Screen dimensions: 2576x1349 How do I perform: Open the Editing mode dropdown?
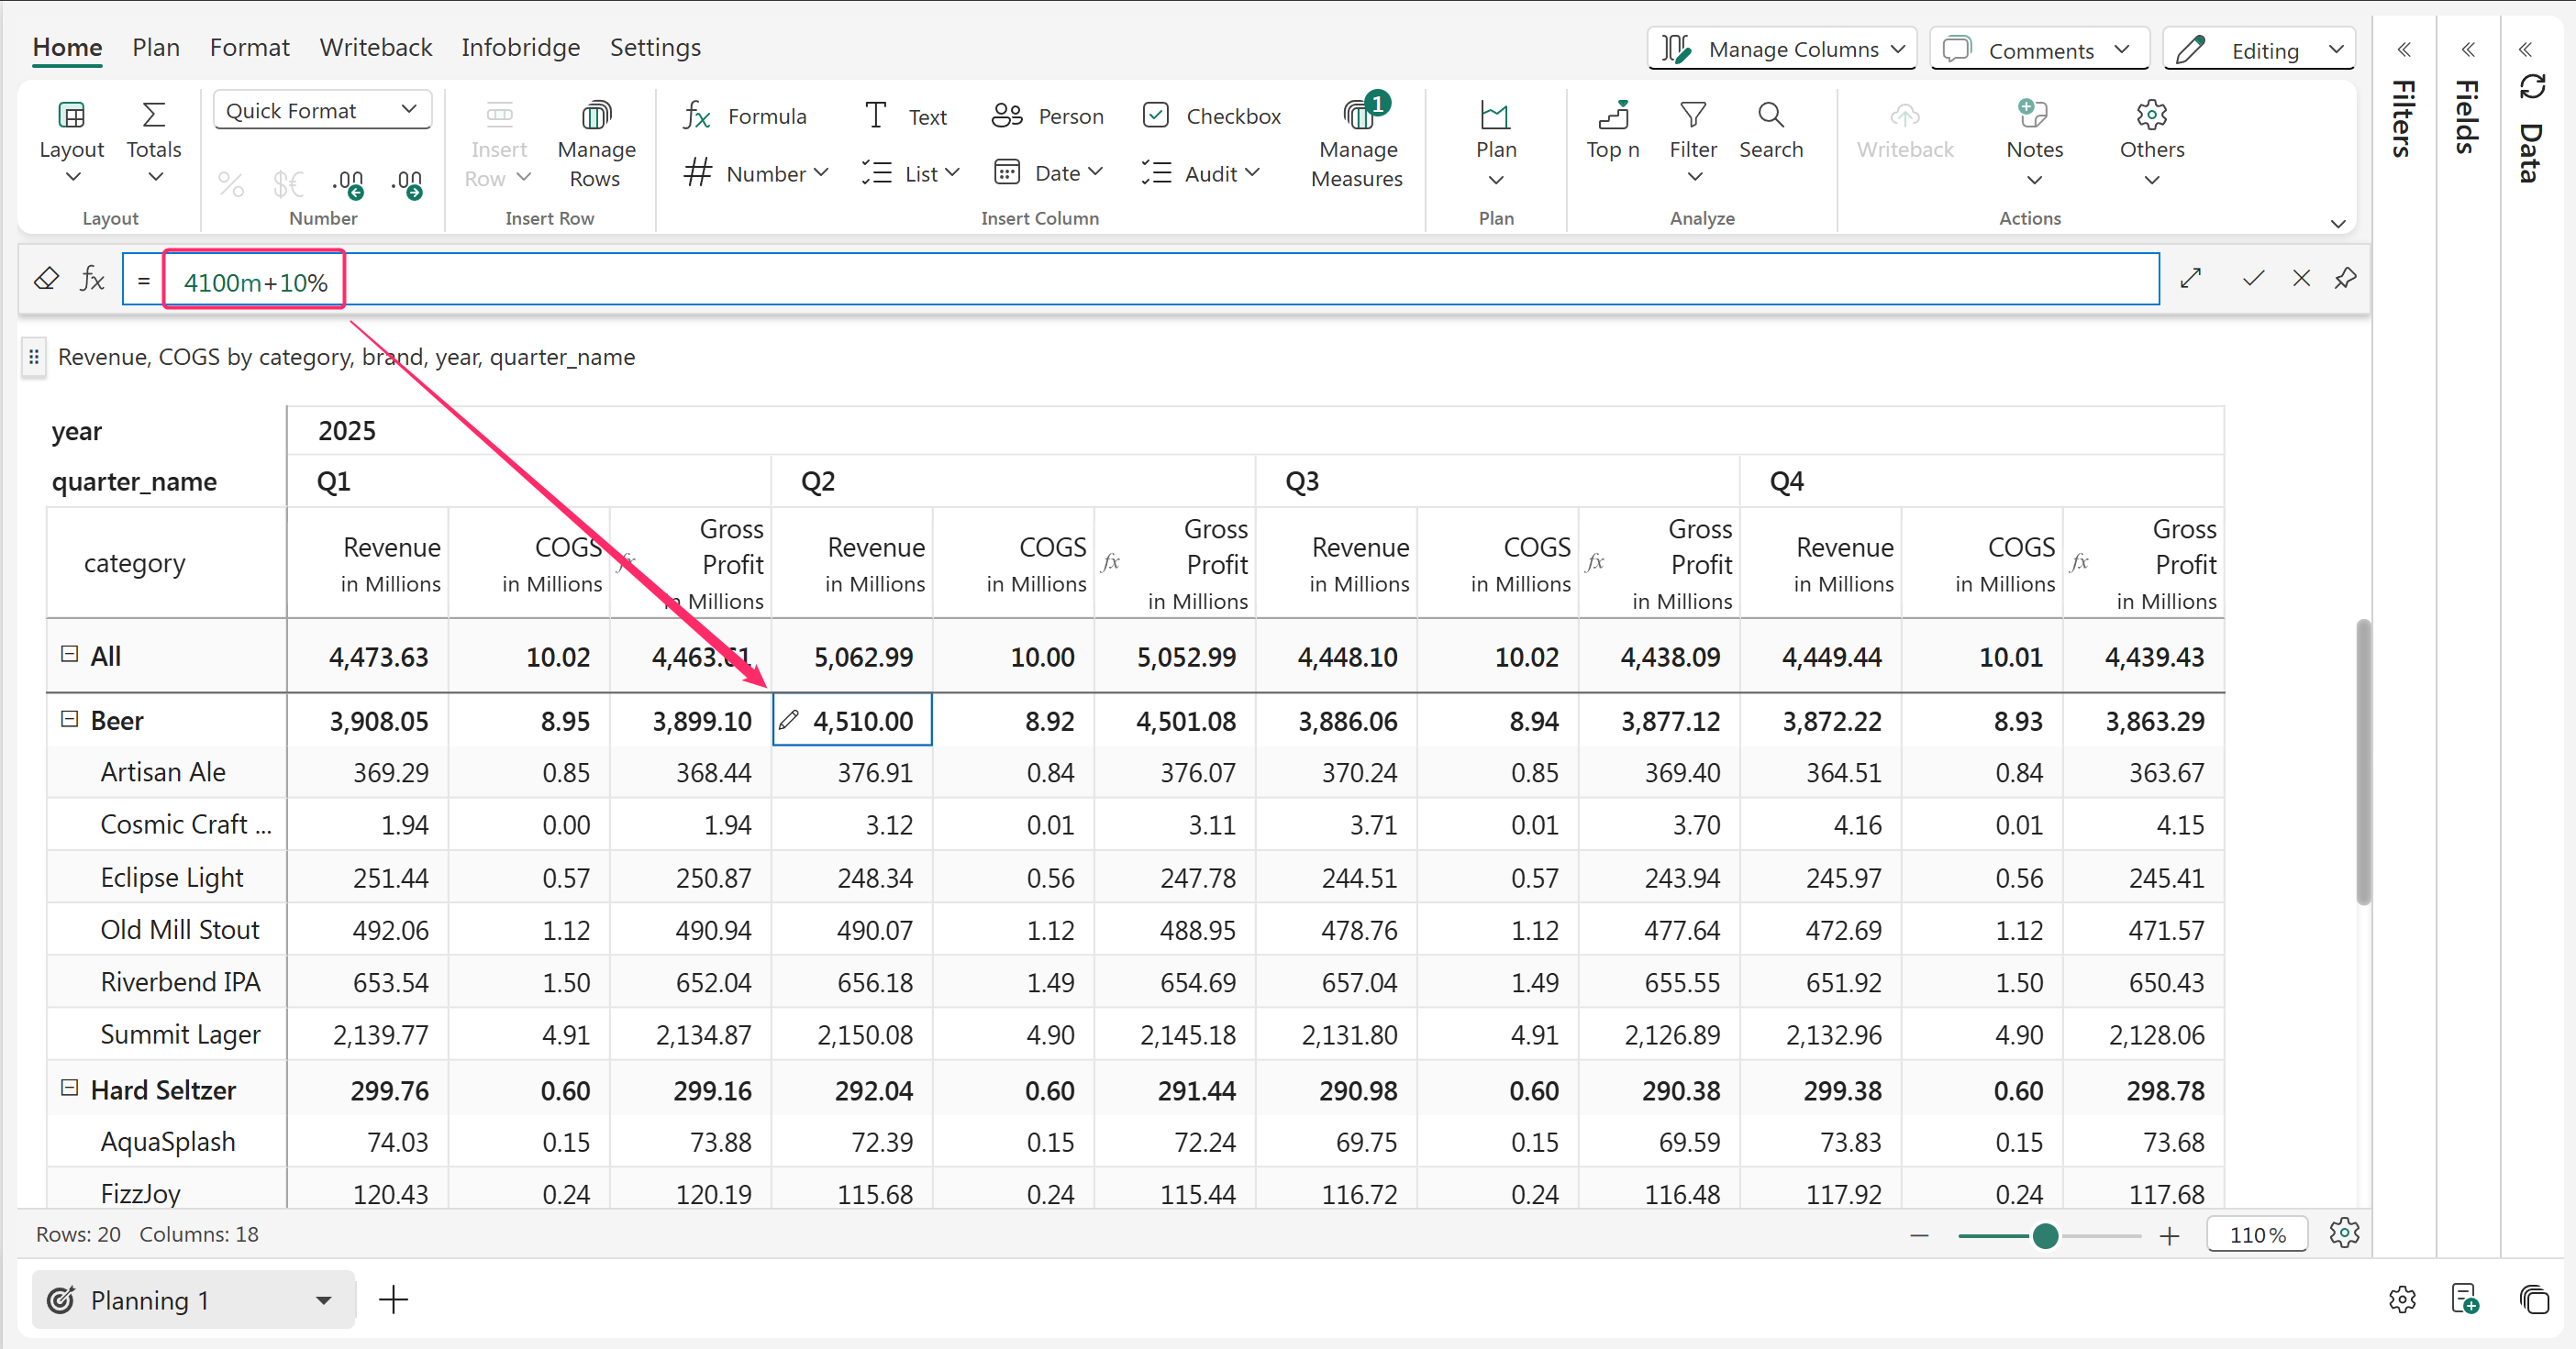coord(2261,50)
